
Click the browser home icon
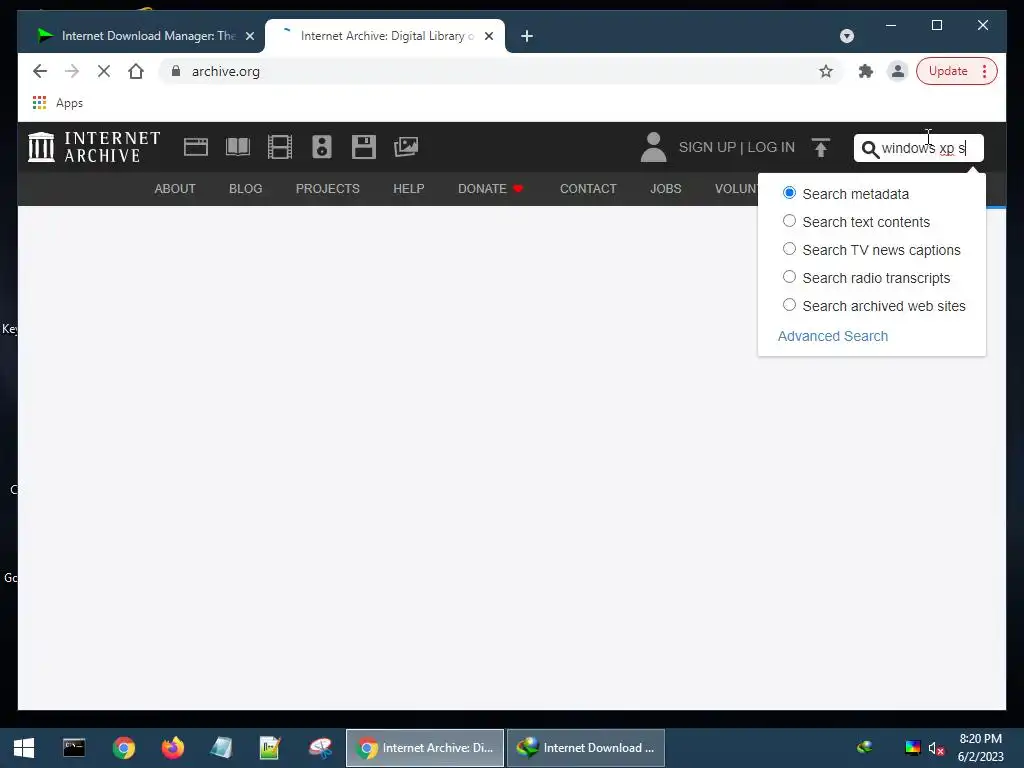[136, 71]
